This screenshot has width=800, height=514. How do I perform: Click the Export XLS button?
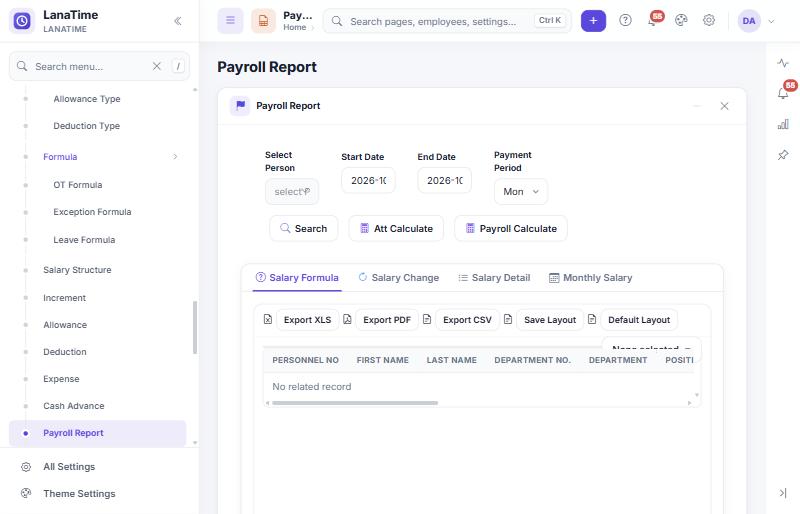(x=307, y=320)
